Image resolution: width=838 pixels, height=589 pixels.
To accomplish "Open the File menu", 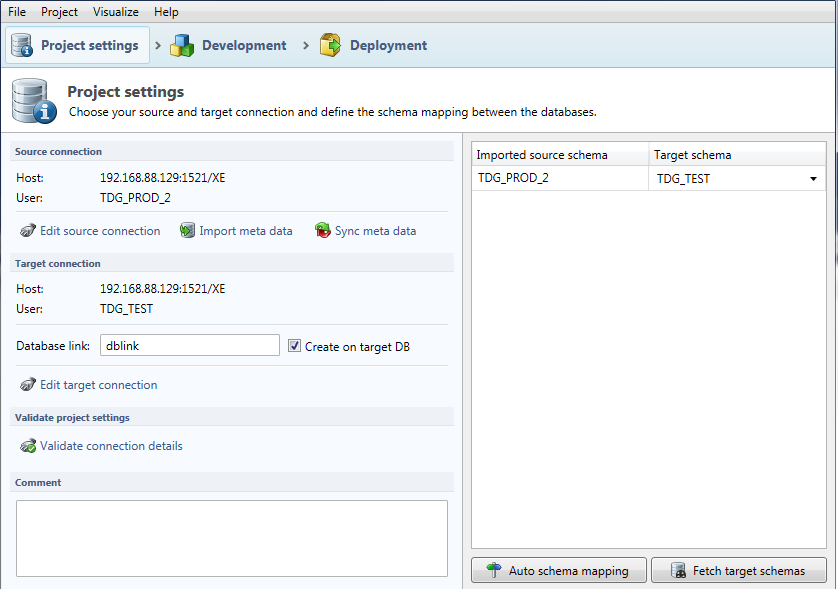I will pyautogui.click(x=17, y=12).
